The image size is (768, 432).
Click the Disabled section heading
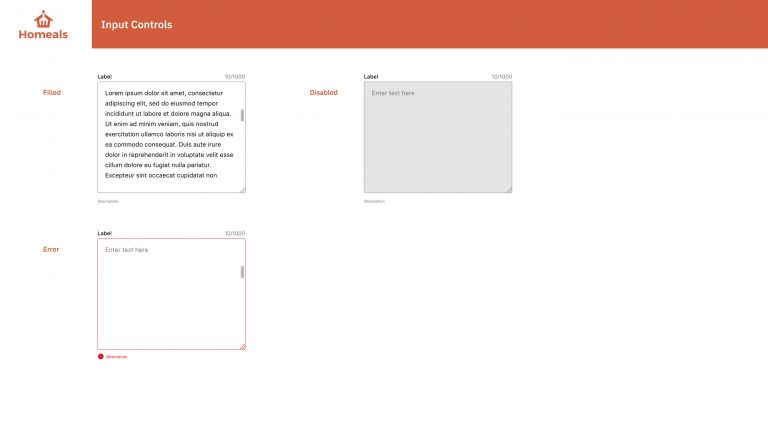coord(323,93)
